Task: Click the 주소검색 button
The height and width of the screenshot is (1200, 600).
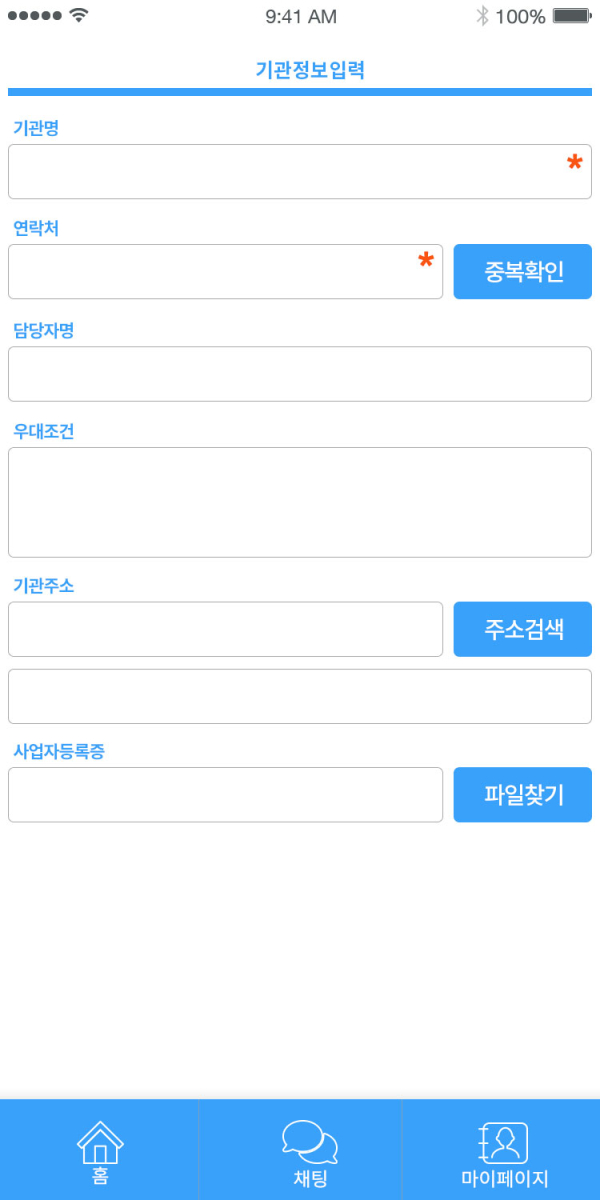Action: [523, 630]
